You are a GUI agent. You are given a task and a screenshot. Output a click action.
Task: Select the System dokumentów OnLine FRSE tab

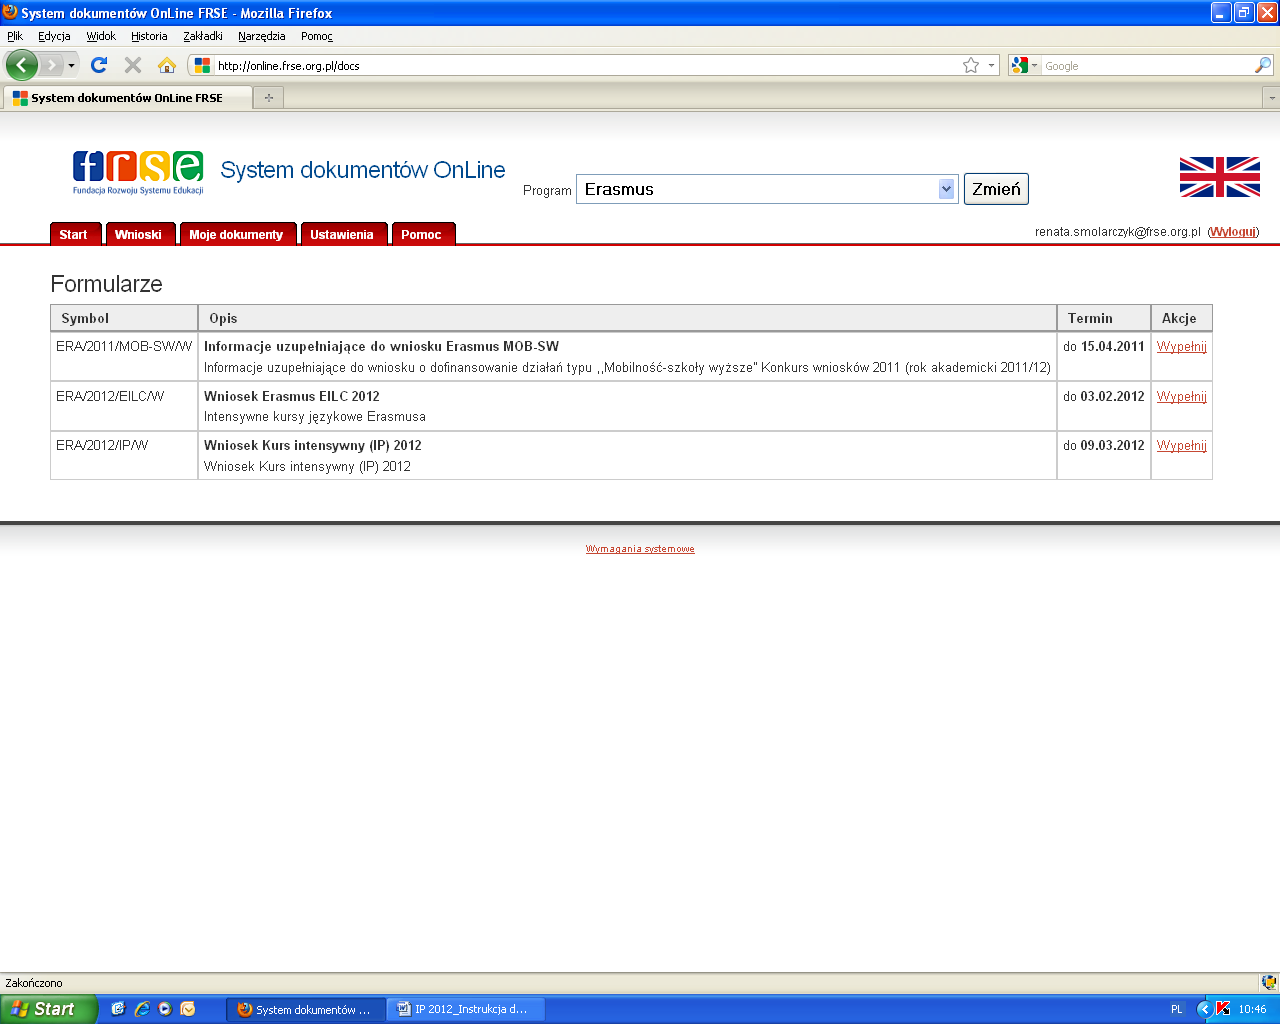click(x=127, y=98)
